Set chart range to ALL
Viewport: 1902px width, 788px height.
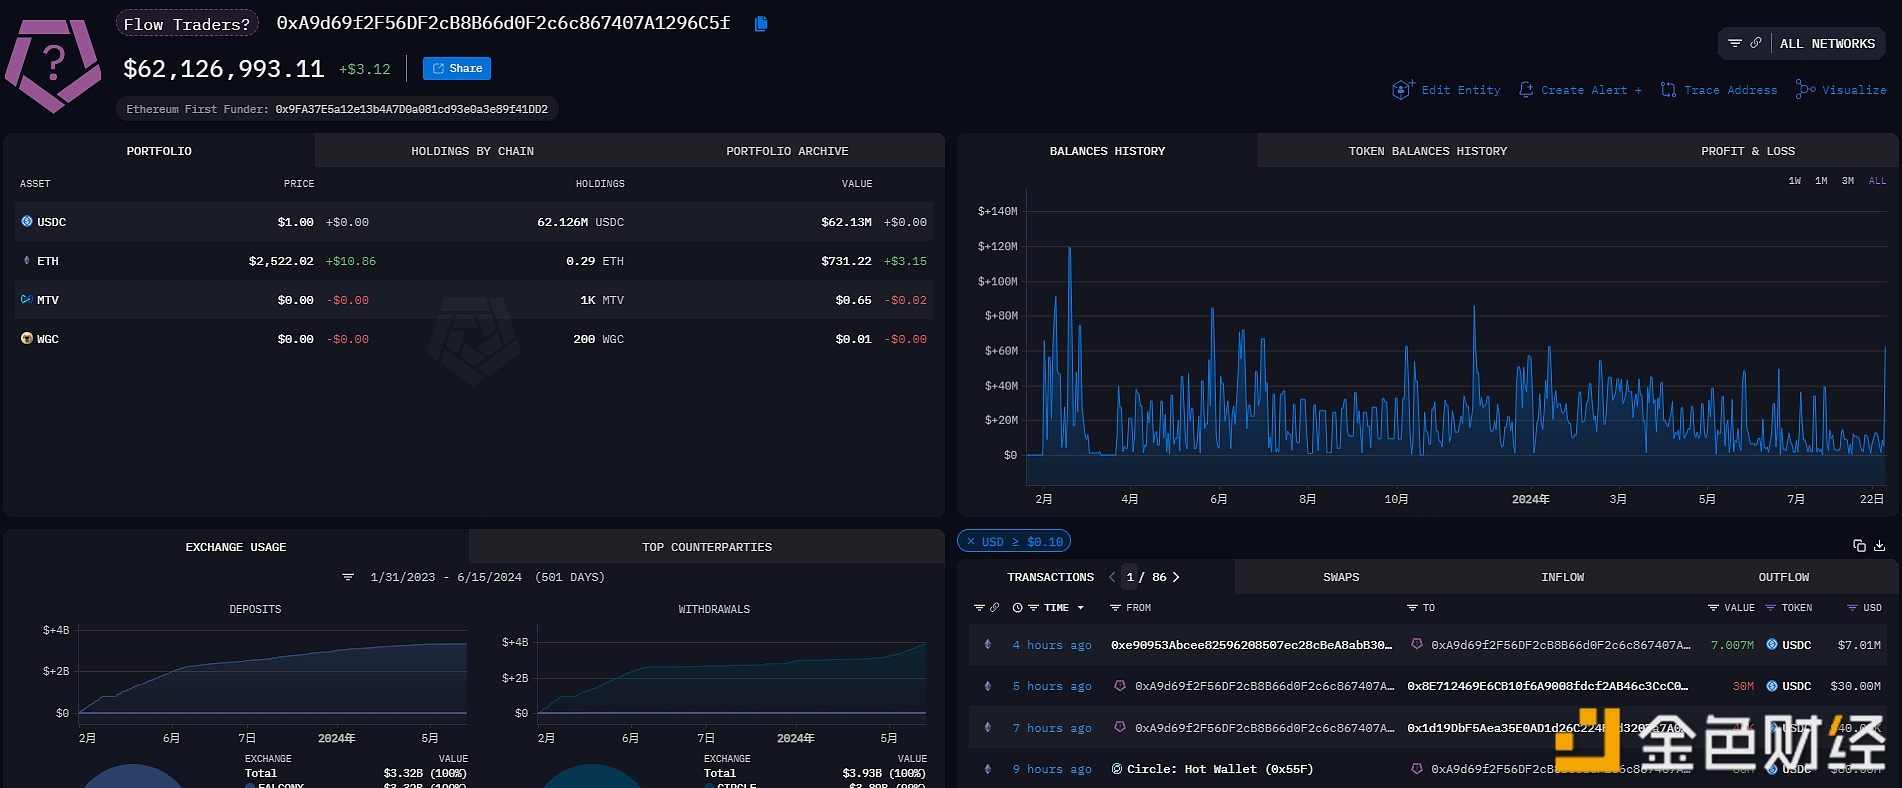pyautogui.click(x=1877, y=181)
